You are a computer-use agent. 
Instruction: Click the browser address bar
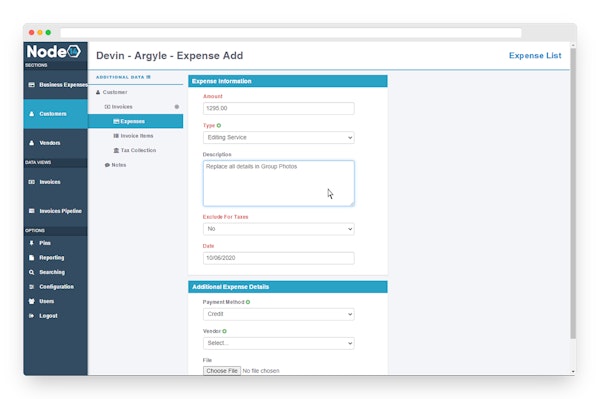click(x=291, y=33)
